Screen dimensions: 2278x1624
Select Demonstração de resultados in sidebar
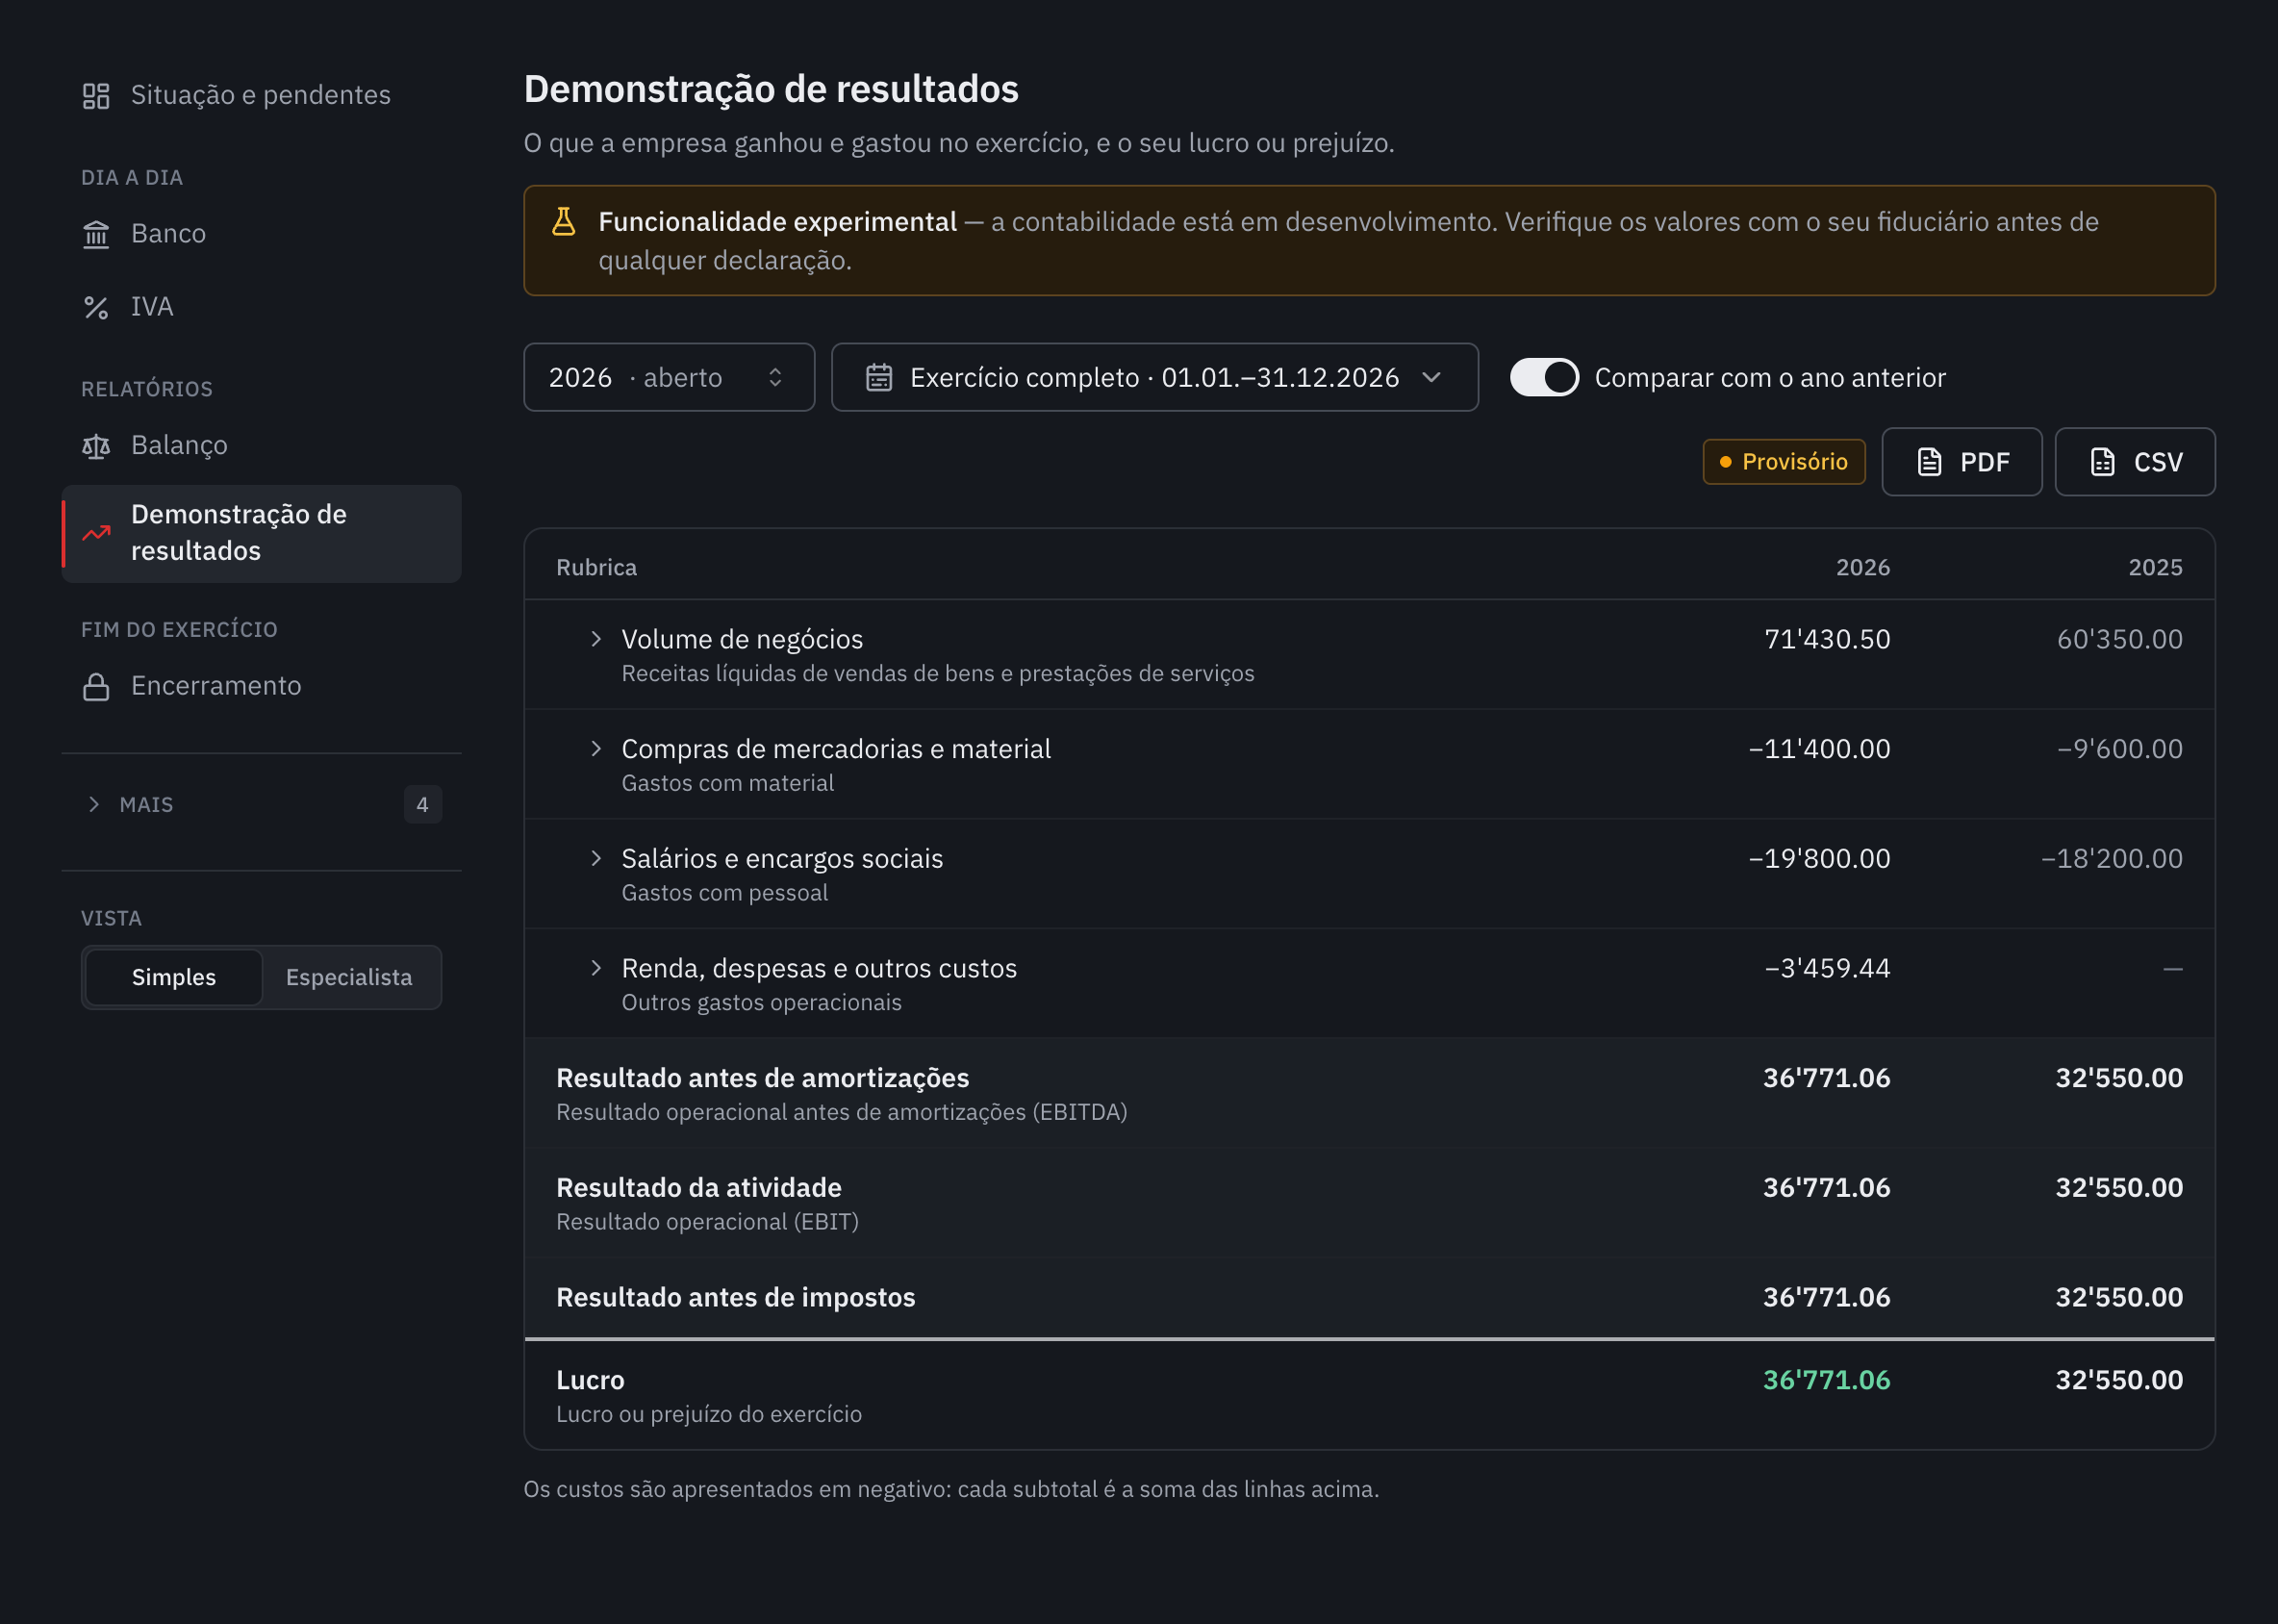262,533
